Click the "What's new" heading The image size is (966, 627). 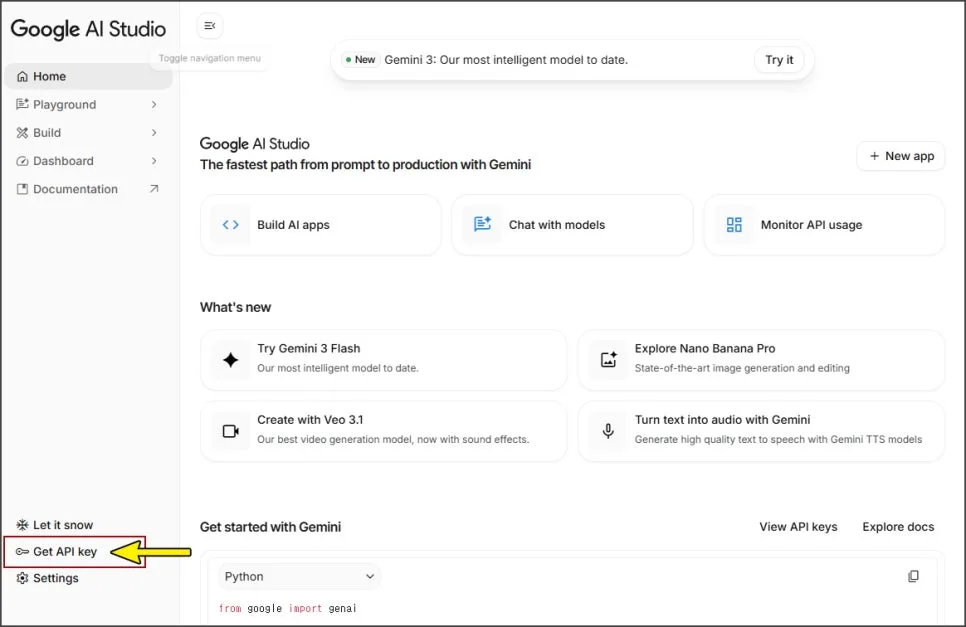pos(235,307)
